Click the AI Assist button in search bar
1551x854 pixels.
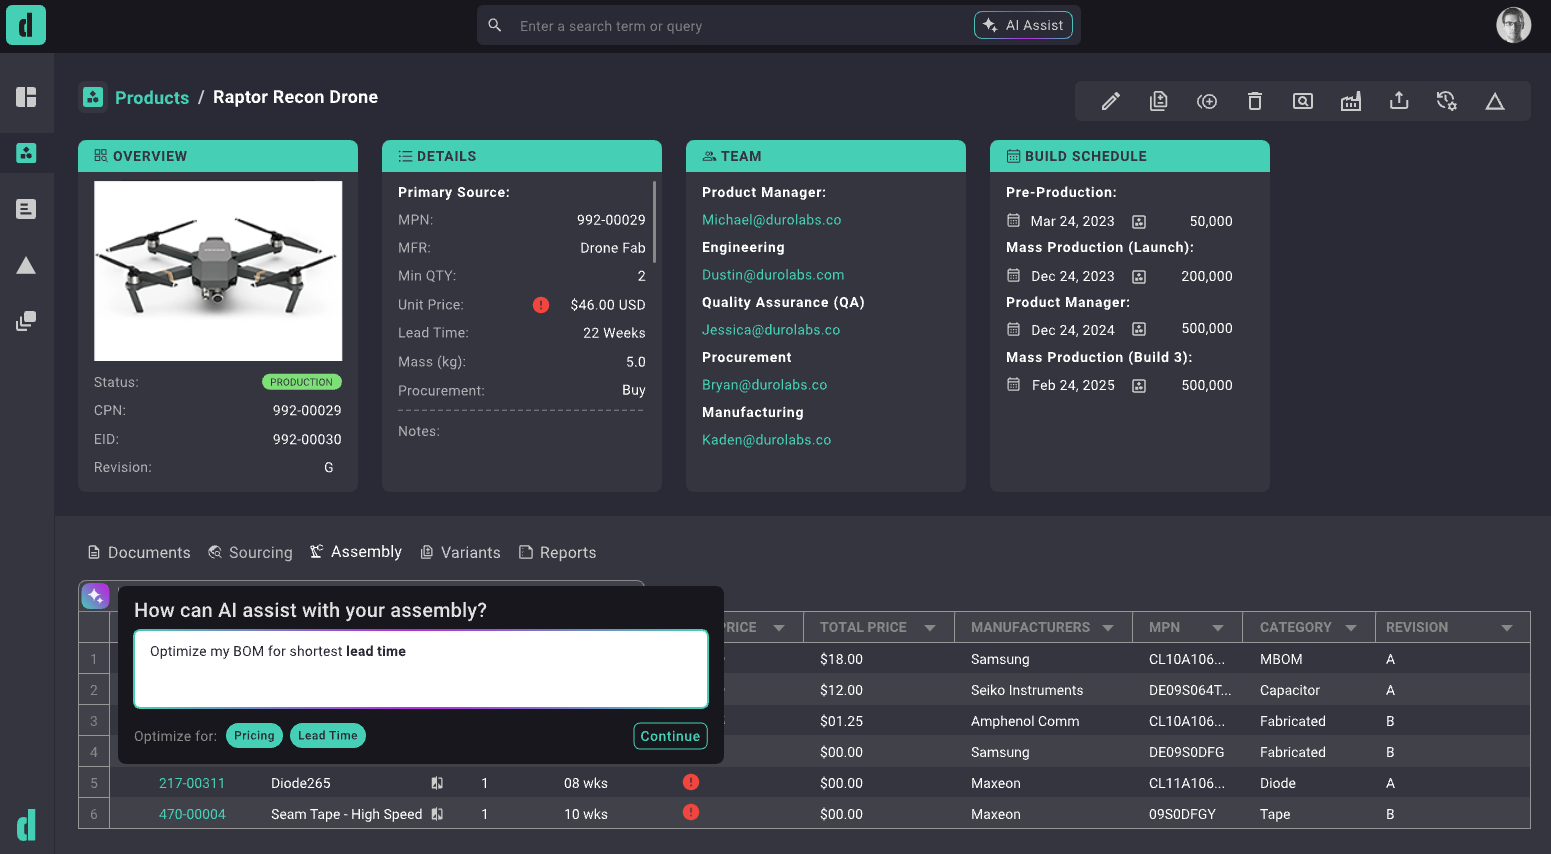click(1023, 25)
